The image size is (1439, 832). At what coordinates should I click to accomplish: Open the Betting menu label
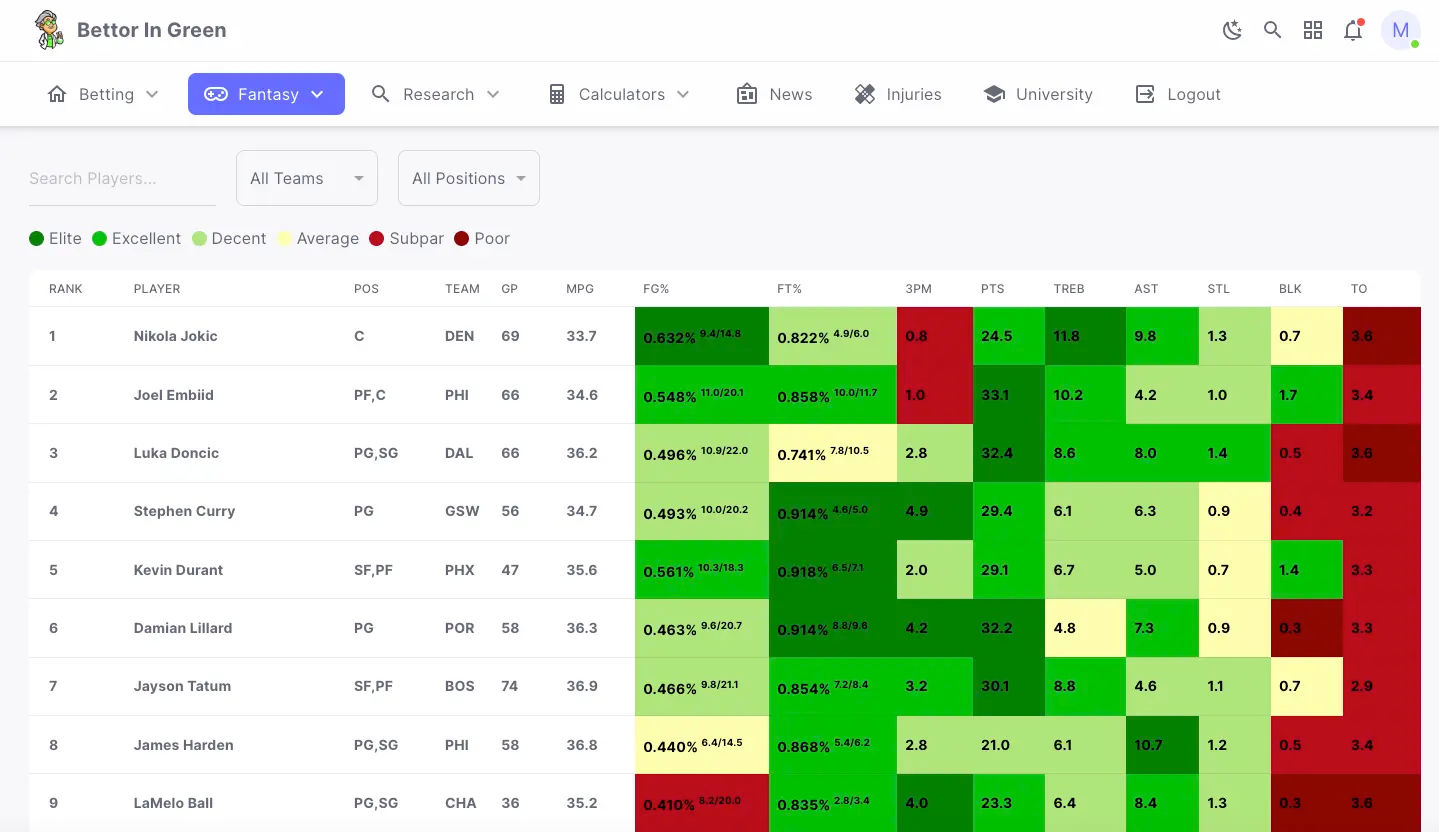(x=106, y=94)
